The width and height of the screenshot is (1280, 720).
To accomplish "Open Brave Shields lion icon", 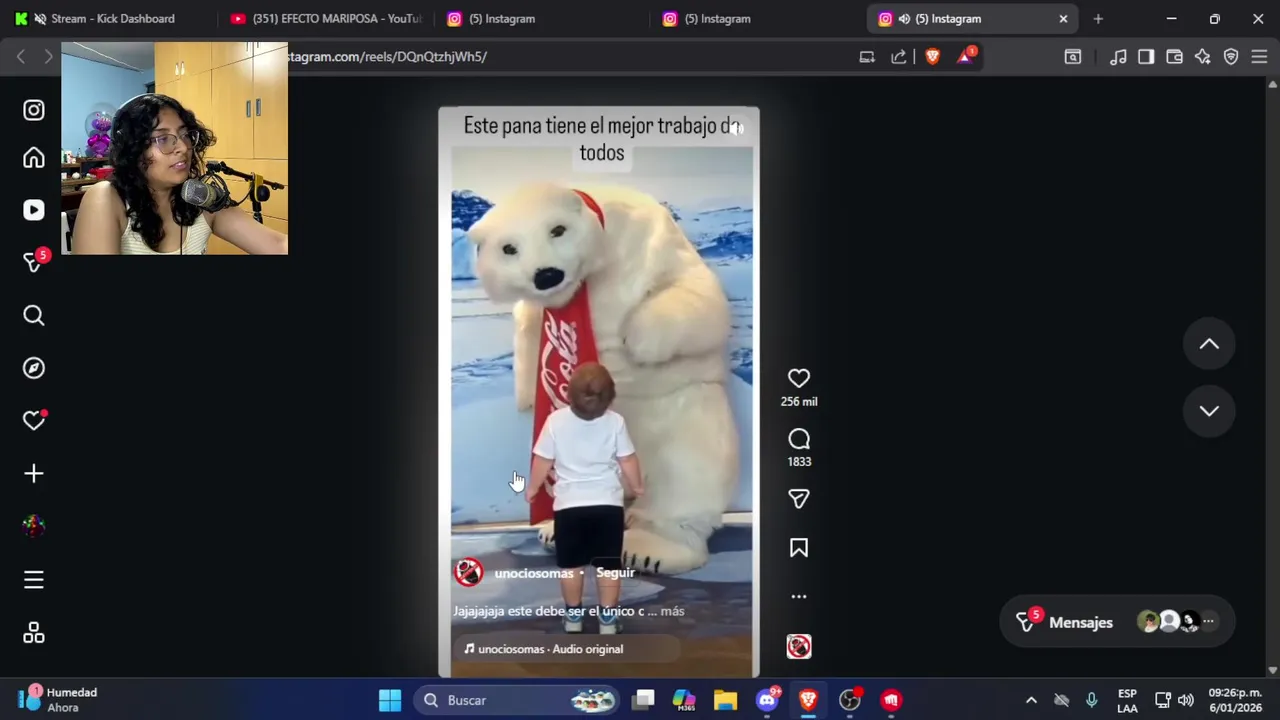I will point(933,57).
